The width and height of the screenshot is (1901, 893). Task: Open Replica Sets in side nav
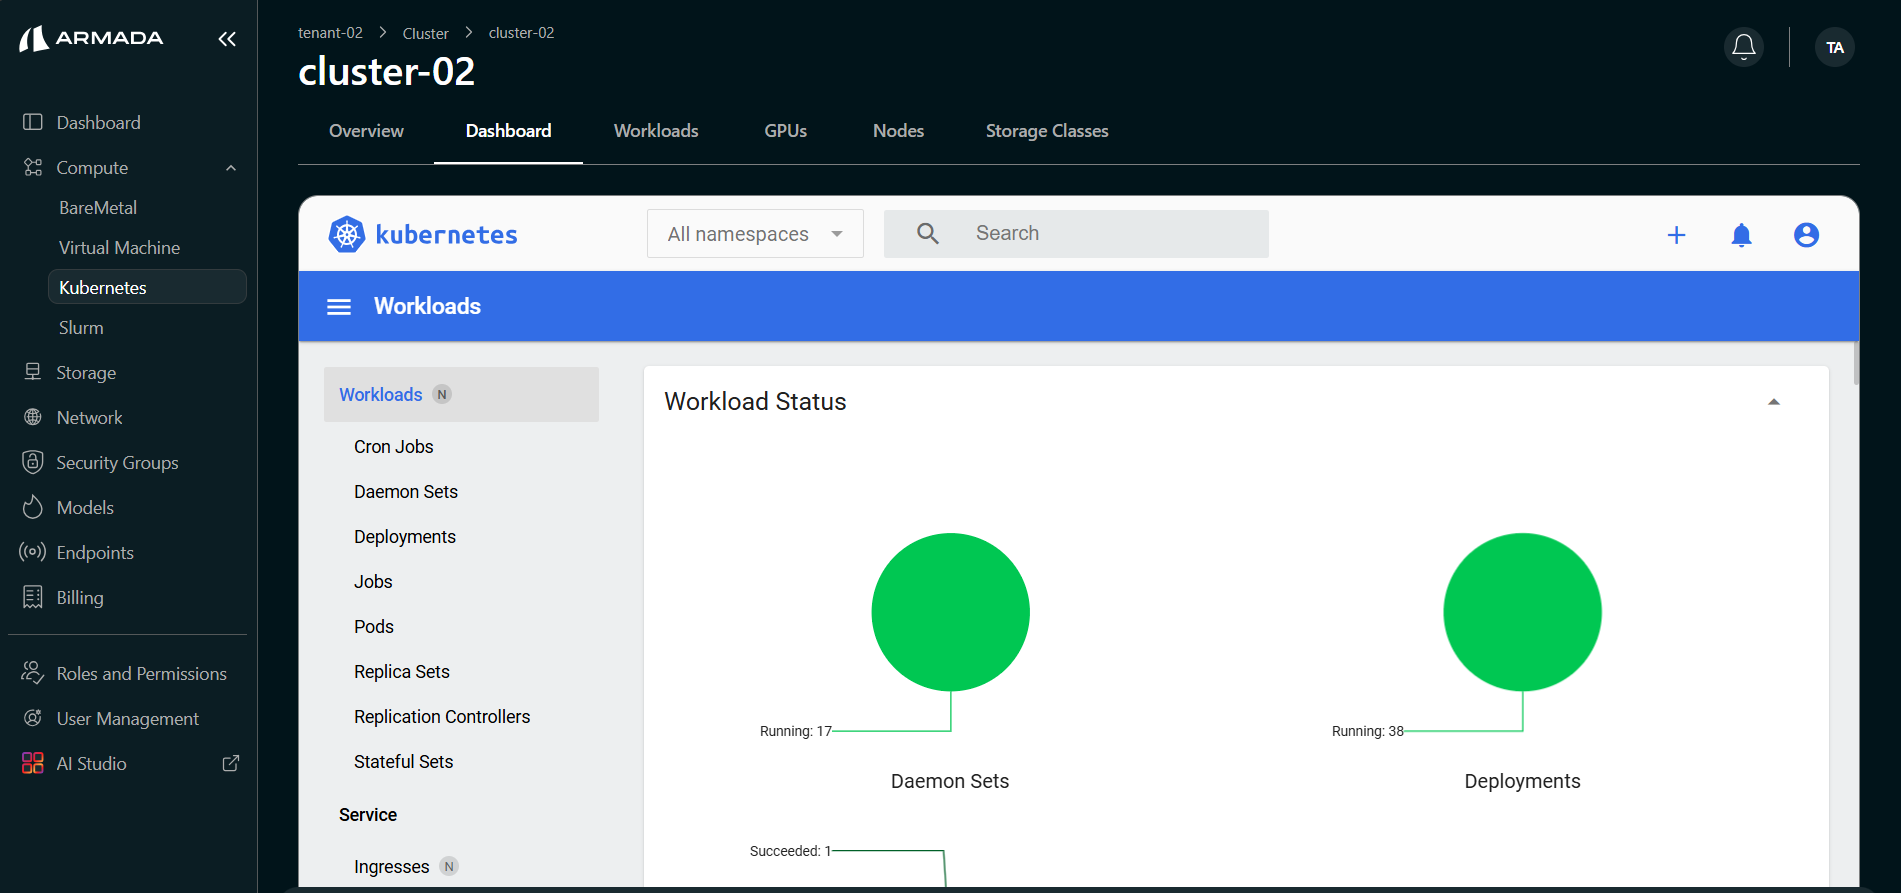(401, 672)
